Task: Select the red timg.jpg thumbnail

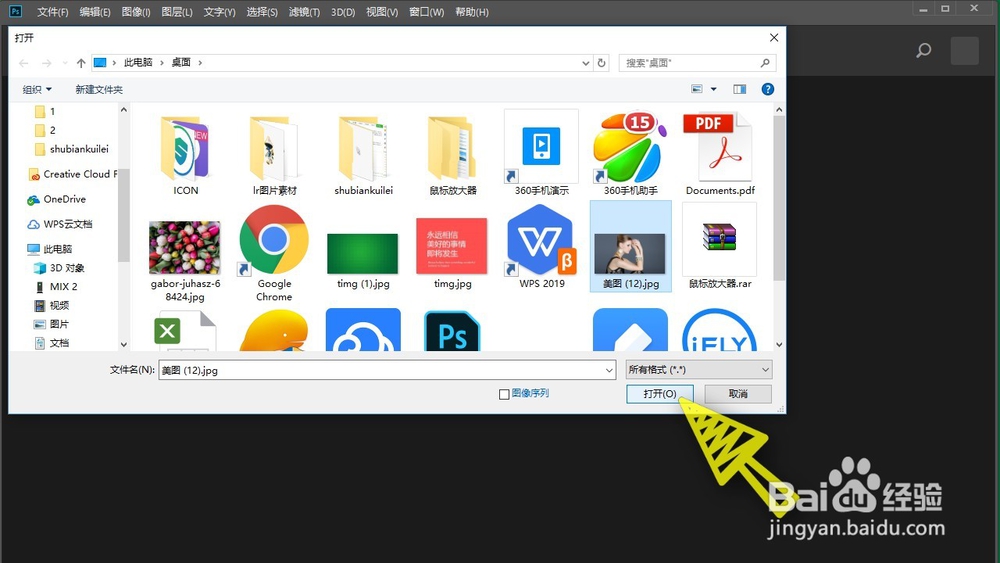Action: (x=452, y=245)
